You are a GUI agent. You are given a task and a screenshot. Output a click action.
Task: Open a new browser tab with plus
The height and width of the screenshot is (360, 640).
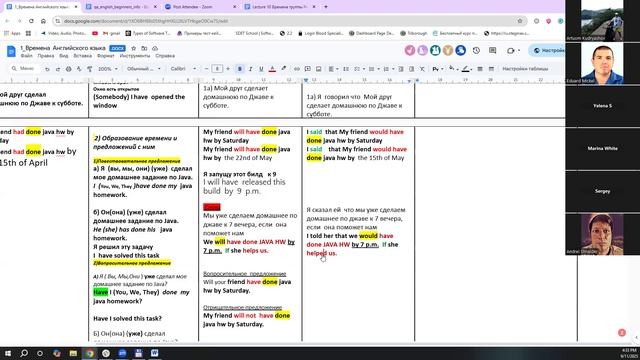tap(326, 7)
